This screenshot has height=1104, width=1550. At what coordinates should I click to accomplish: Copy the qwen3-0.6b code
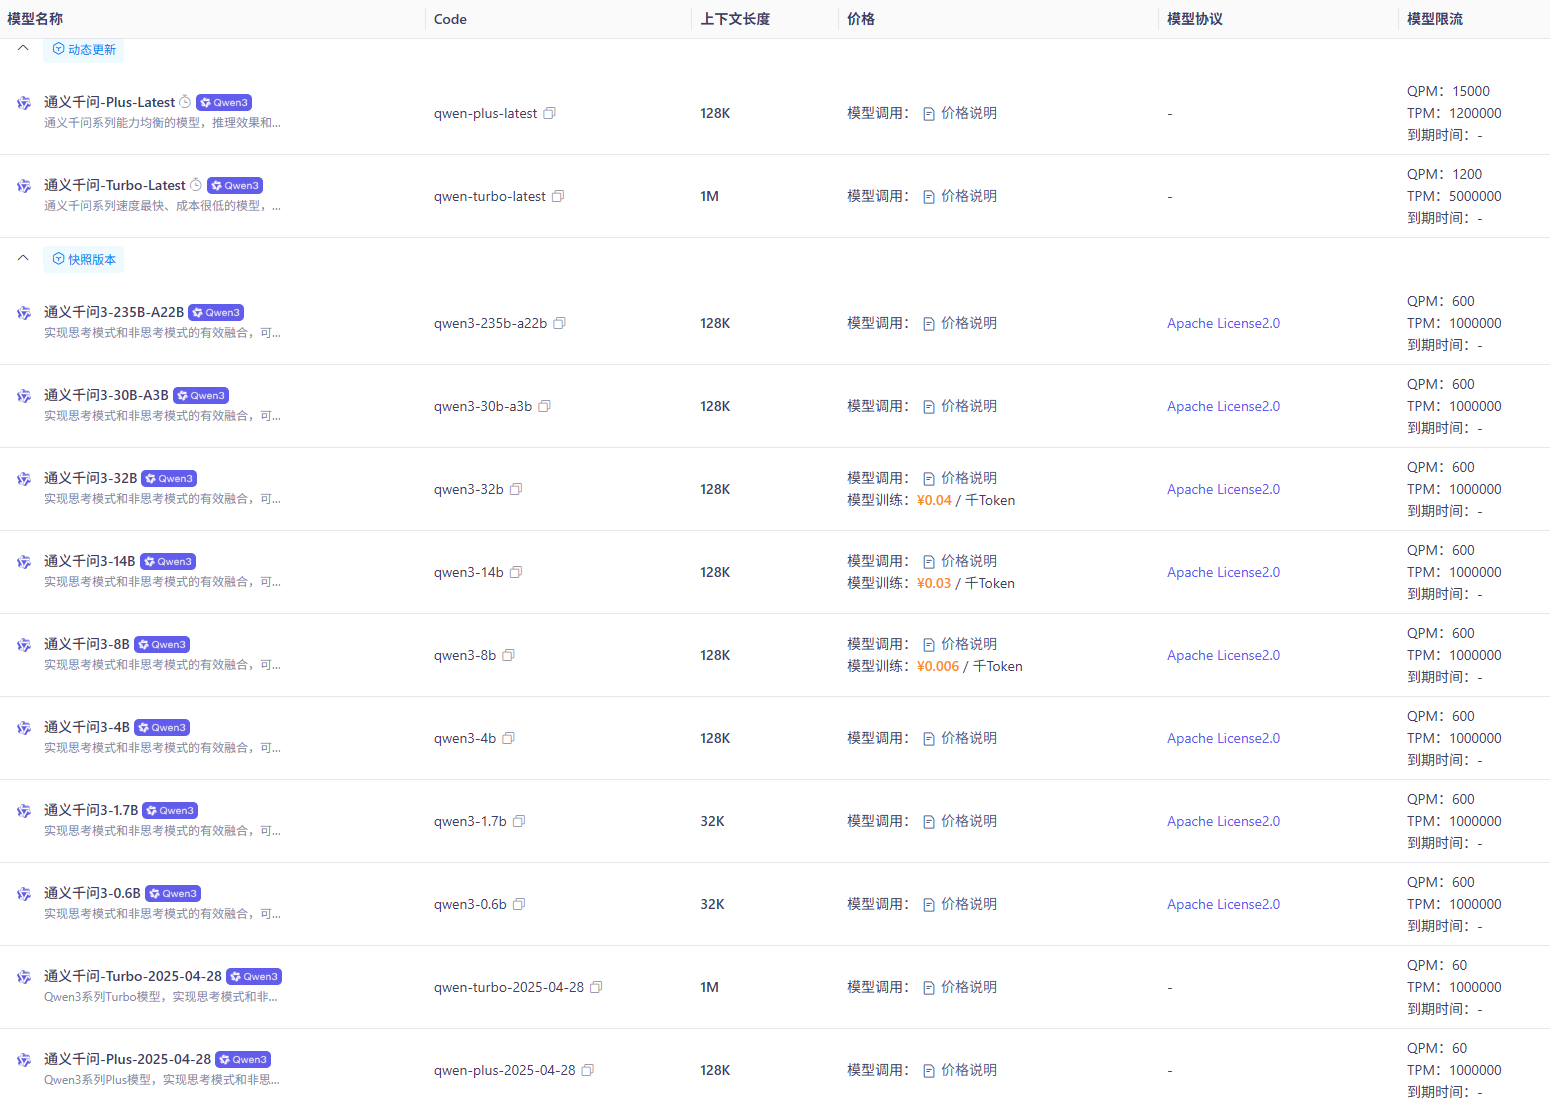(519, 904)
